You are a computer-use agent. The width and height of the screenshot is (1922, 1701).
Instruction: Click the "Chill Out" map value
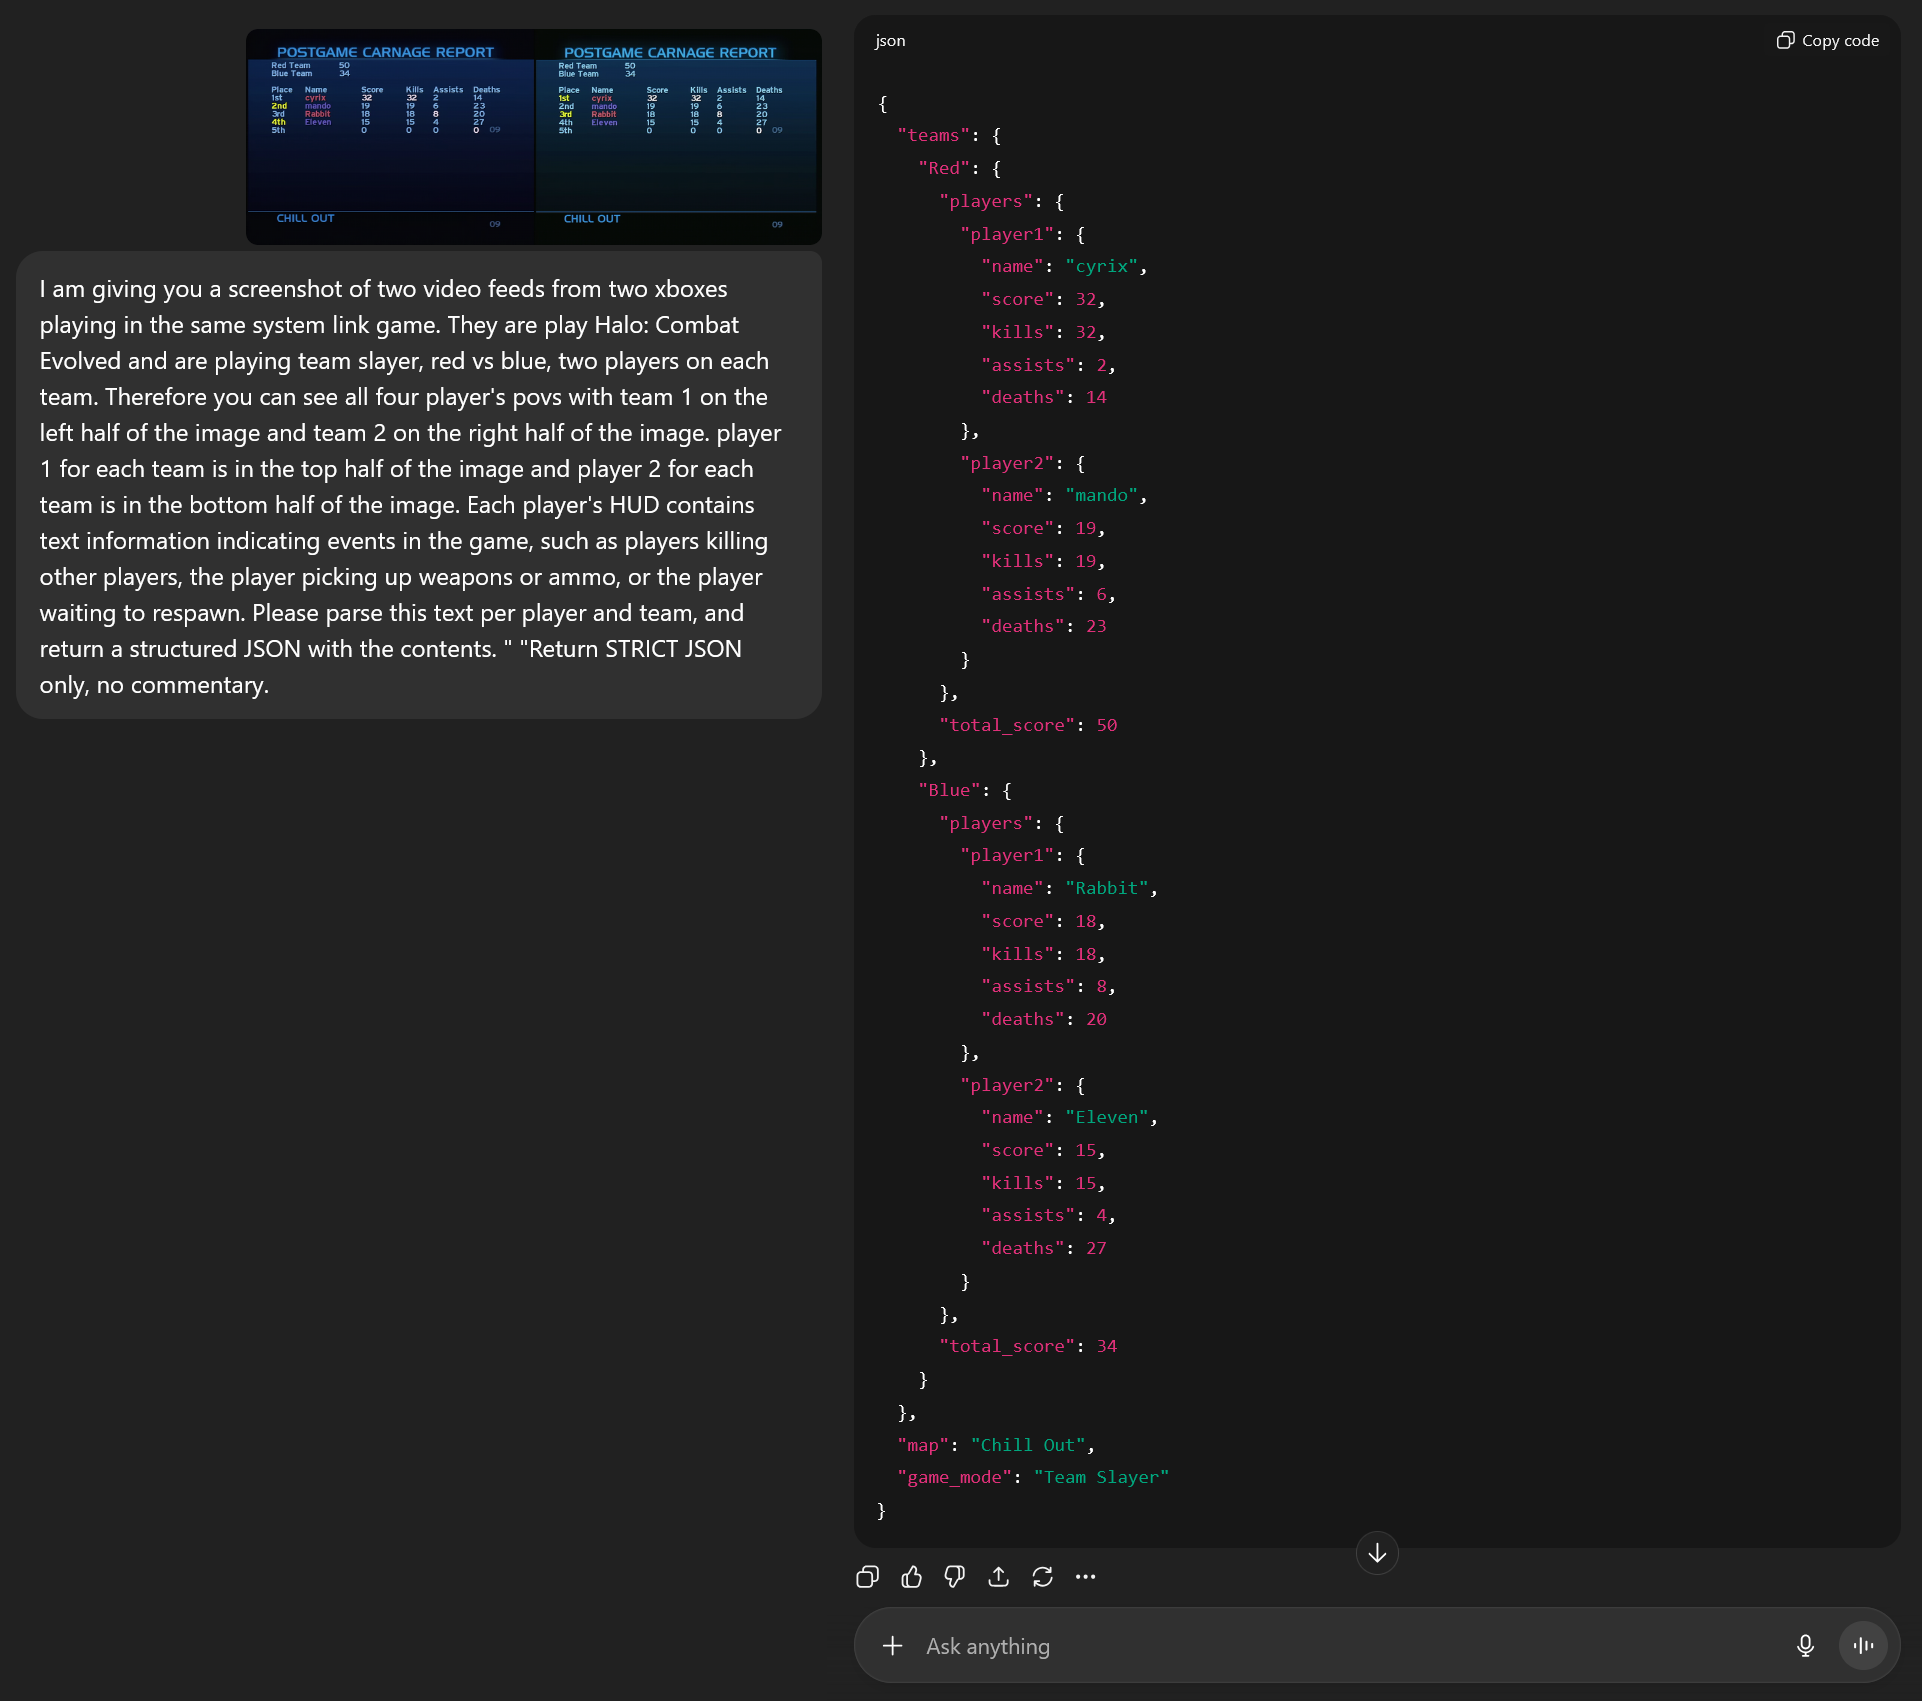(1028, 1445)
